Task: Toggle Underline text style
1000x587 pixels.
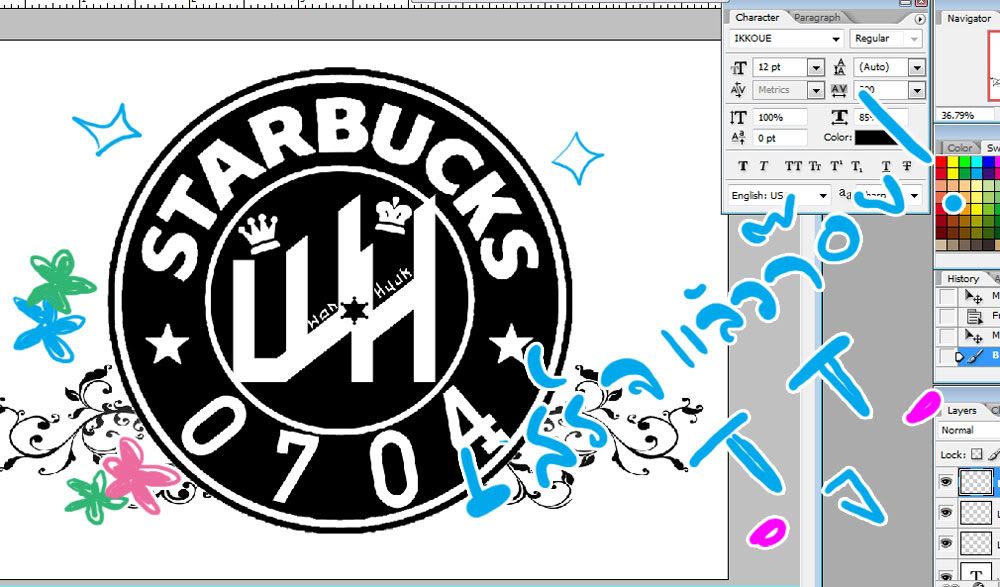Action: pyautogui.click(x=886, y=166)
